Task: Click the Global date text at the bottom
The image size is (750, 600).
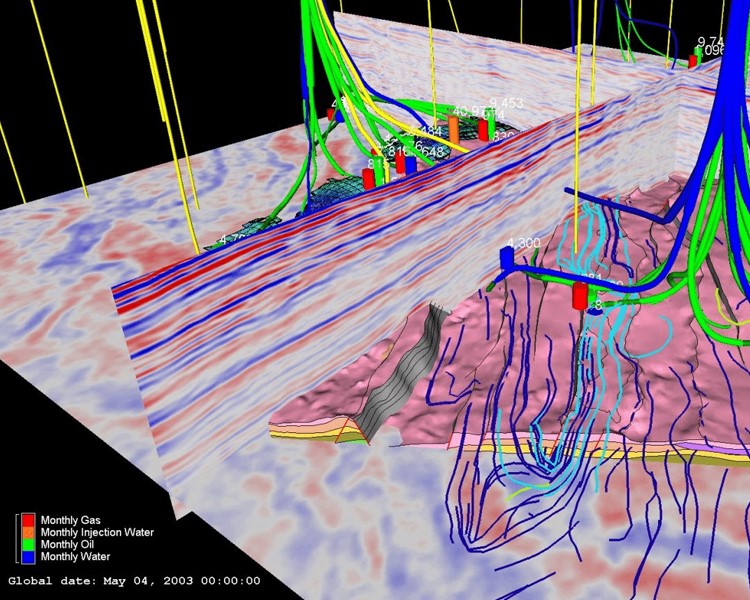Action: pyautogui.click(x=134, y=580)
